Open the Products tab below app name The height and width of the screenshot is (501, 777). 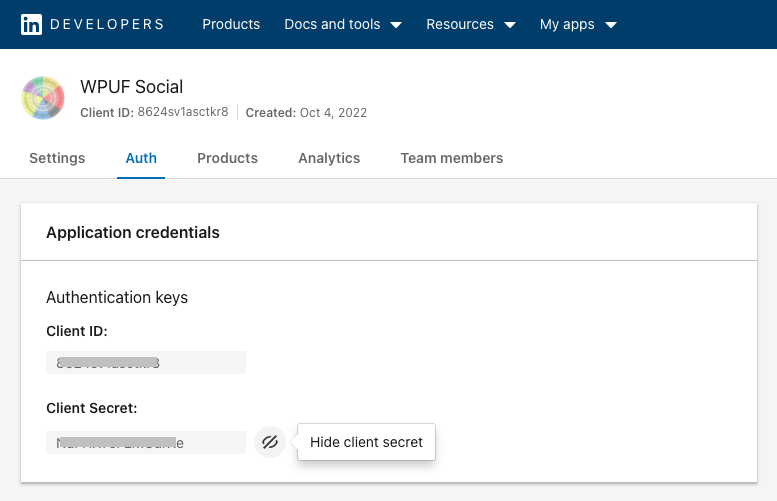[227, 158]
